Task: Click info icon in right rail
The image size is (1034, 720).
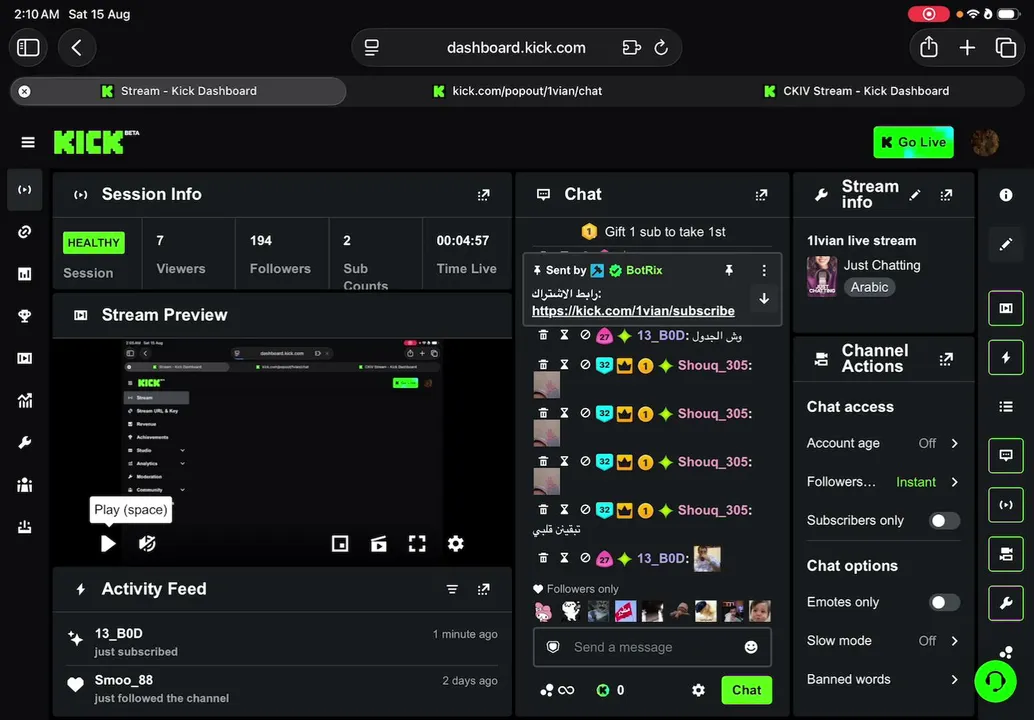Action: click(x=1006, y=195)
